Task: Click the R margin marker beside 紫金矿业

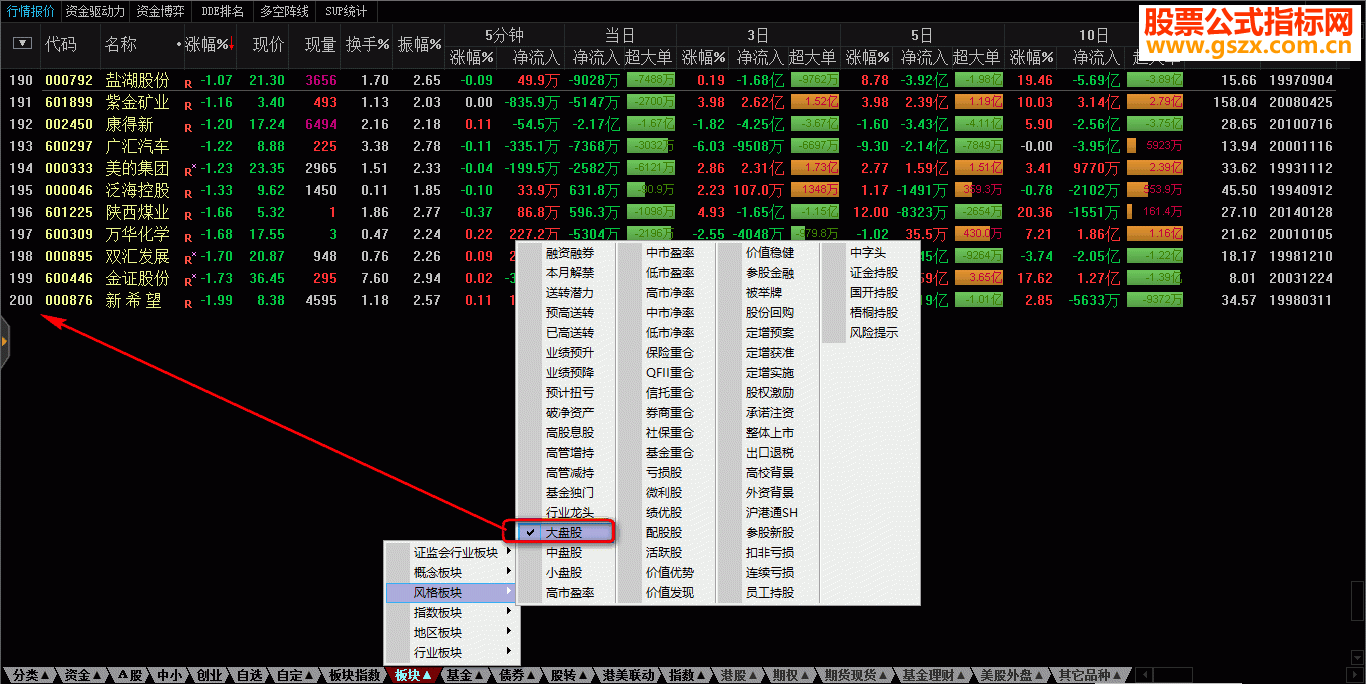Action: coord(188,104)
